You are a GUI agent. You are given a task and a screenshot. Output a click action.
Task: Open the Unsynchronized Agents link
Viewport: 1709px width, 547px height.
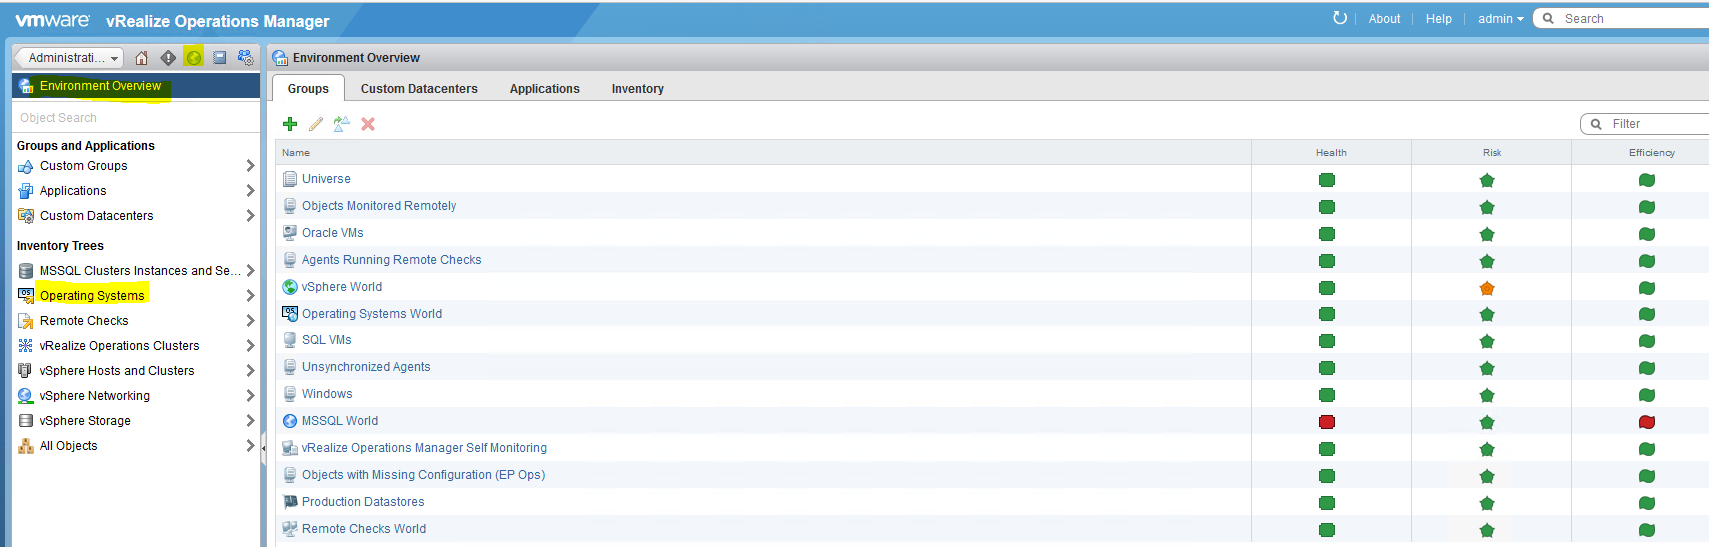pyautogui.click(x=366, y=367)
